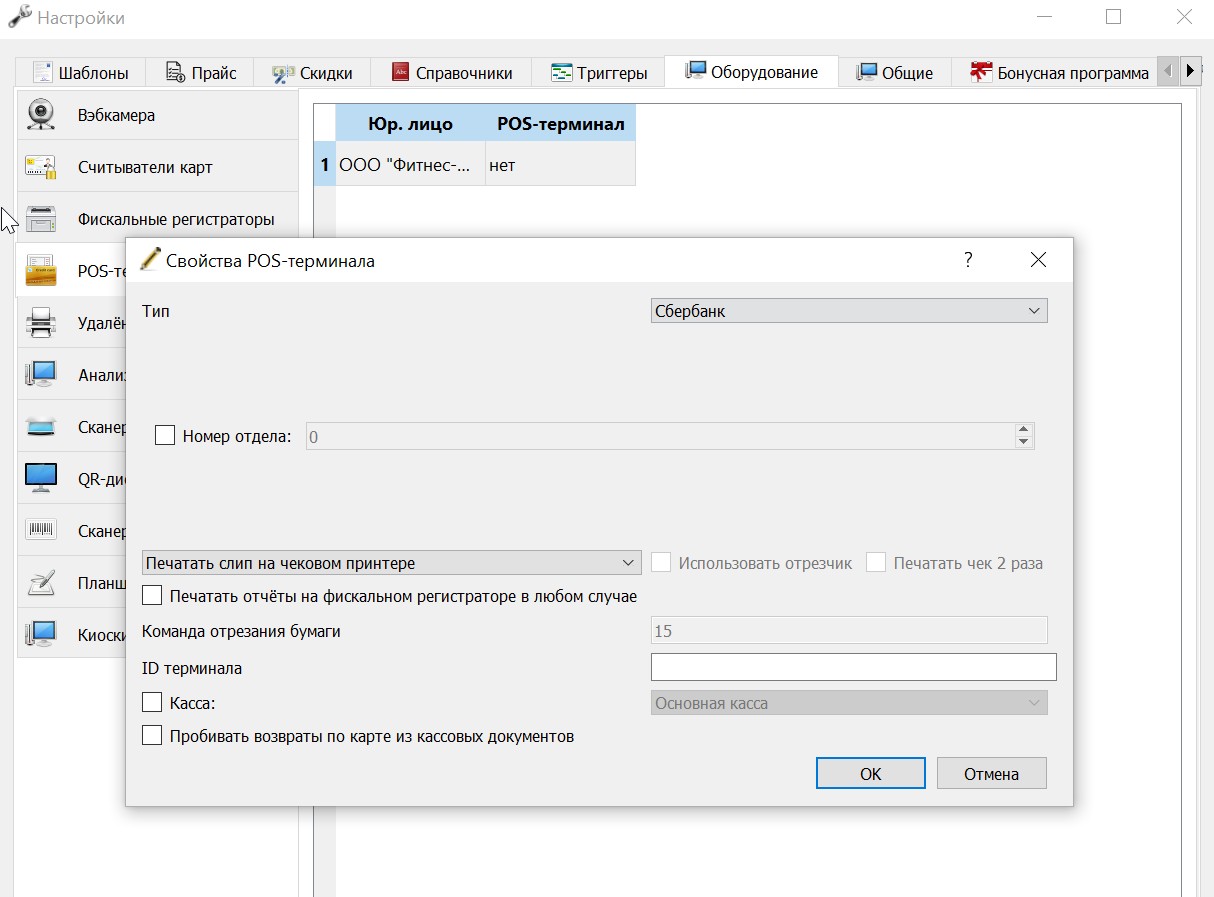
Task: Confirm dialog with the OK button
Action: [x=870, y=773]
